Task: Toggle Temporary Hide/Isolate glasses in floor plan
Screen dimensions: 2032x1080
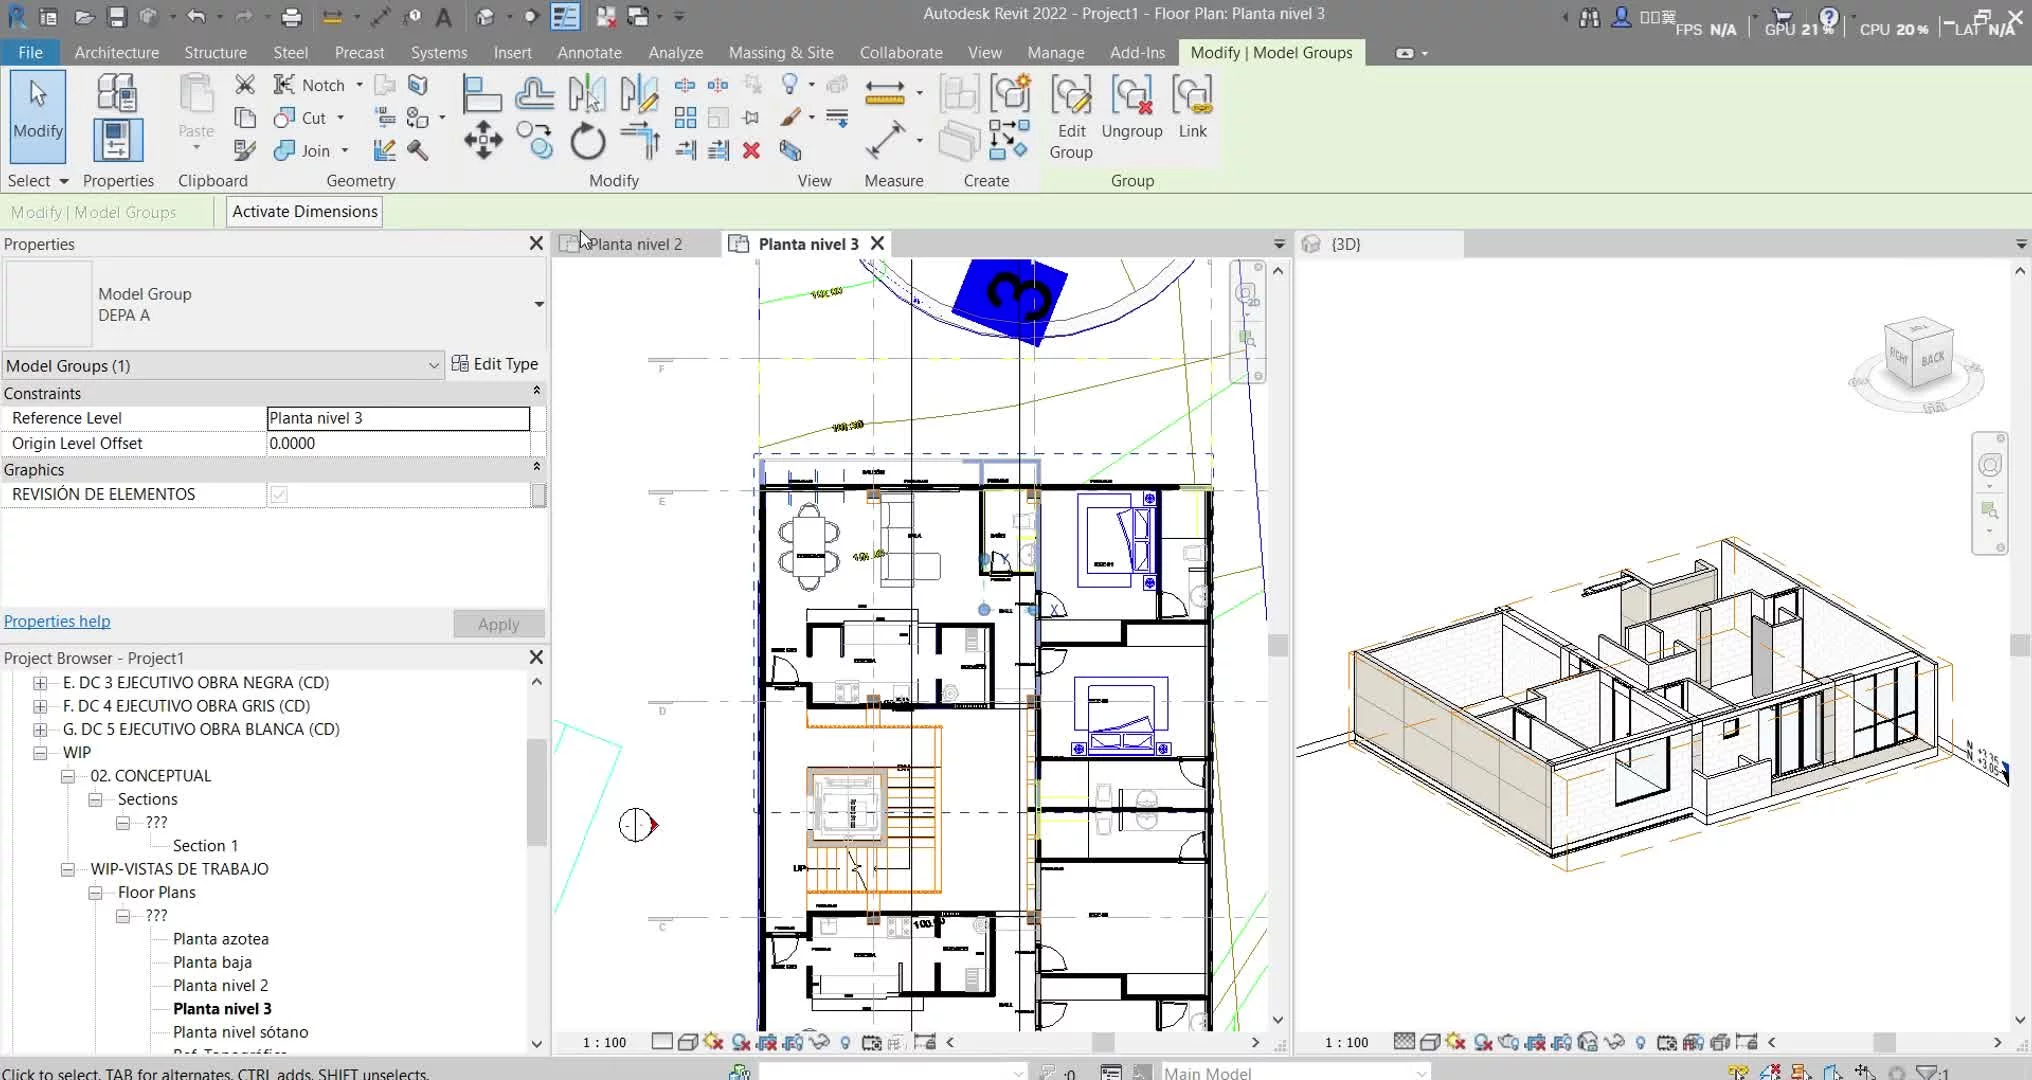Action: (819, 1042)
